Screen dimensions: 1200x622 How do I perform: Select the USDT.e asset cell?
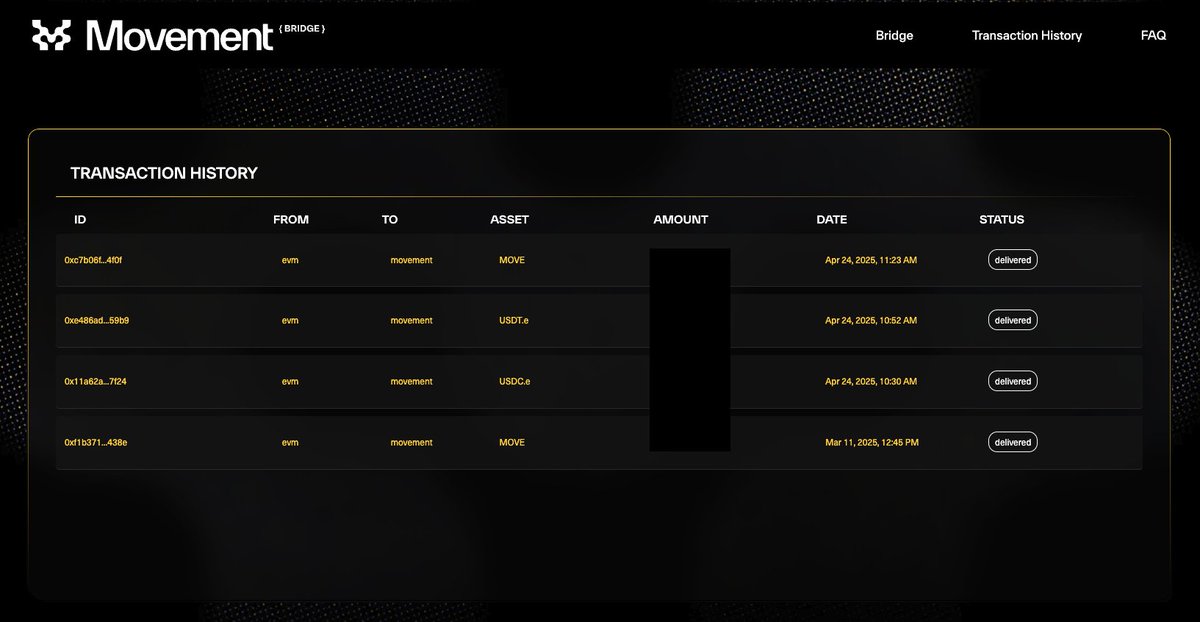point(514,321)
